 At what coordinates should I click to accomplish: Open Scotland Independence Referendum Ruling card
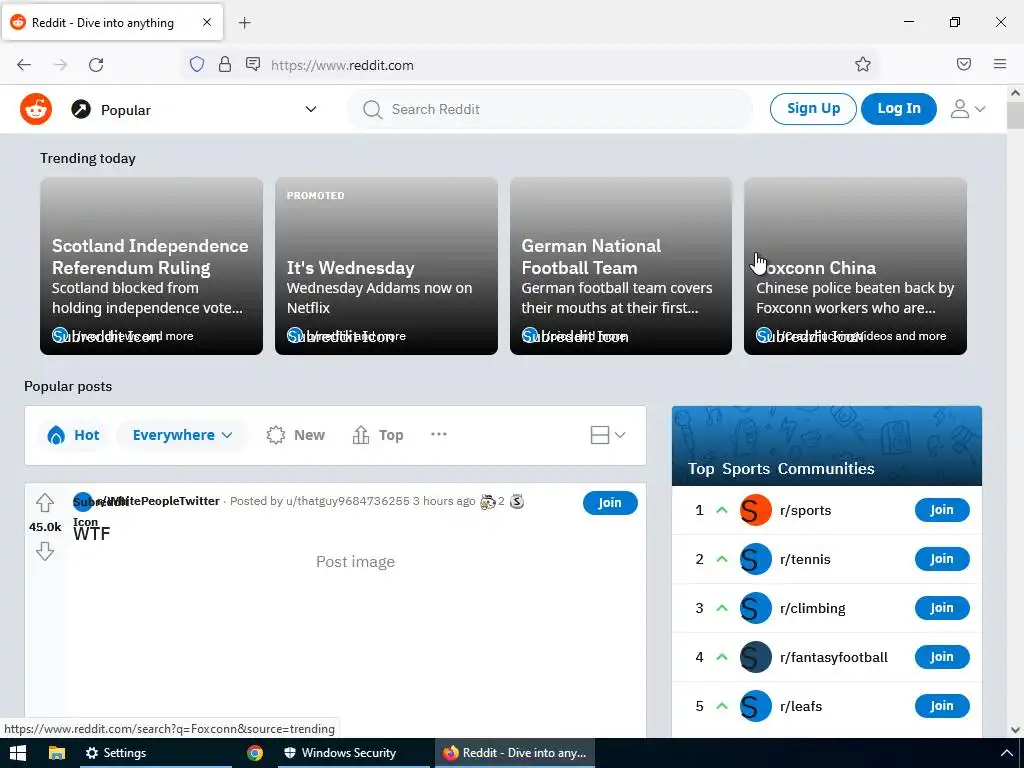tap(152, 266)
